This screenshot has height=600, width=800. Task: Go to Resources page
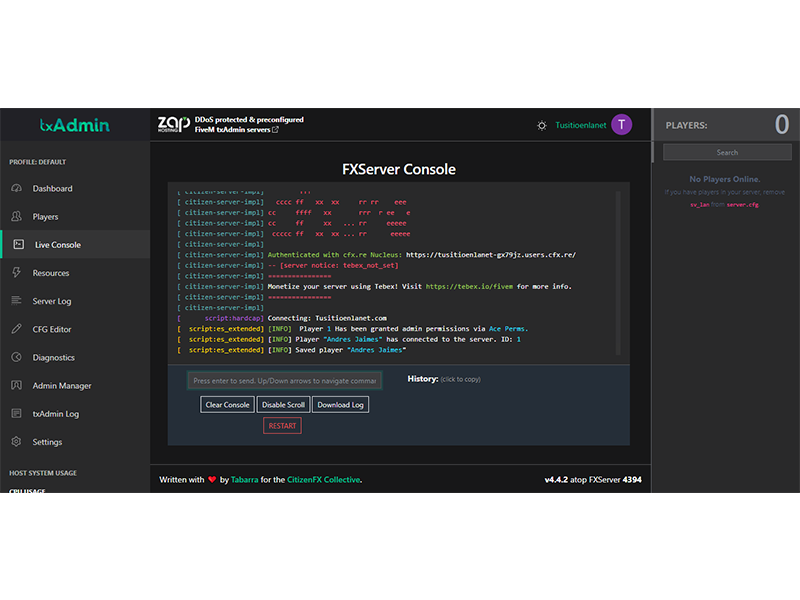(x=76, y=273)
